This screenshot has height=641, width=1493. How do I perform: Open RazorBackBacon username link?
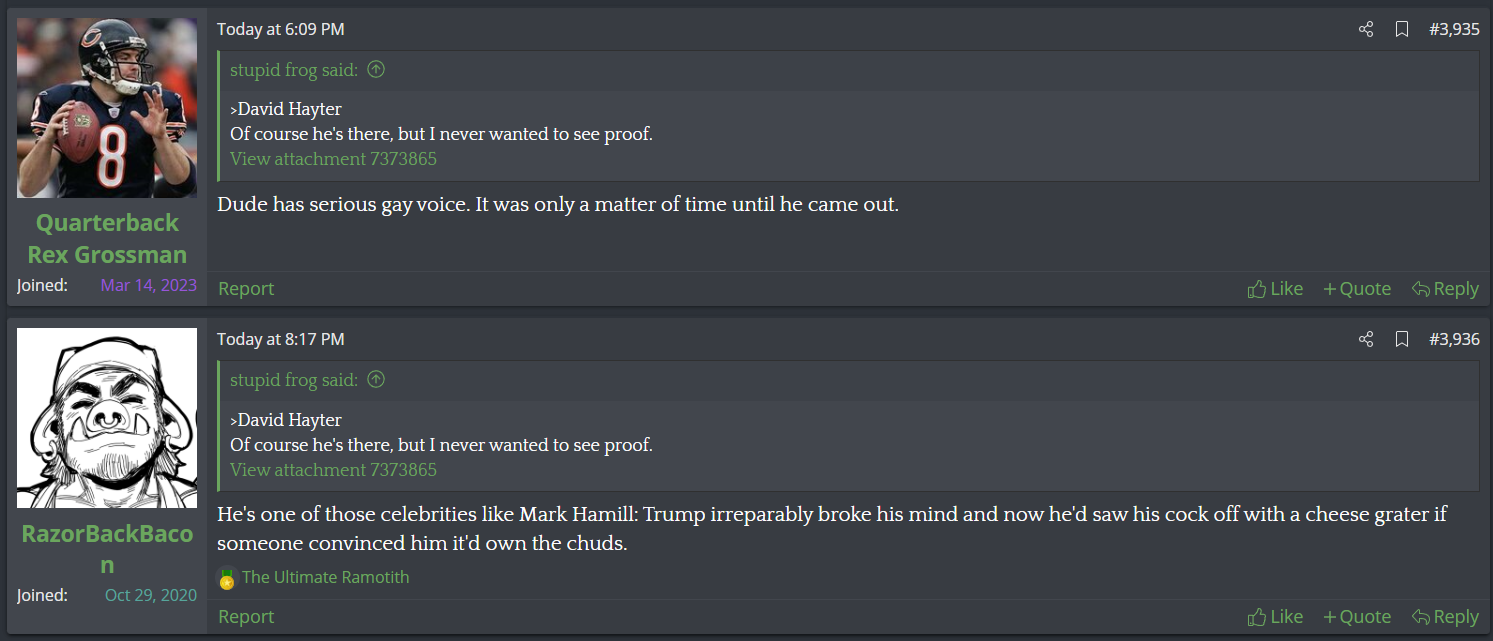coord(107,549)
